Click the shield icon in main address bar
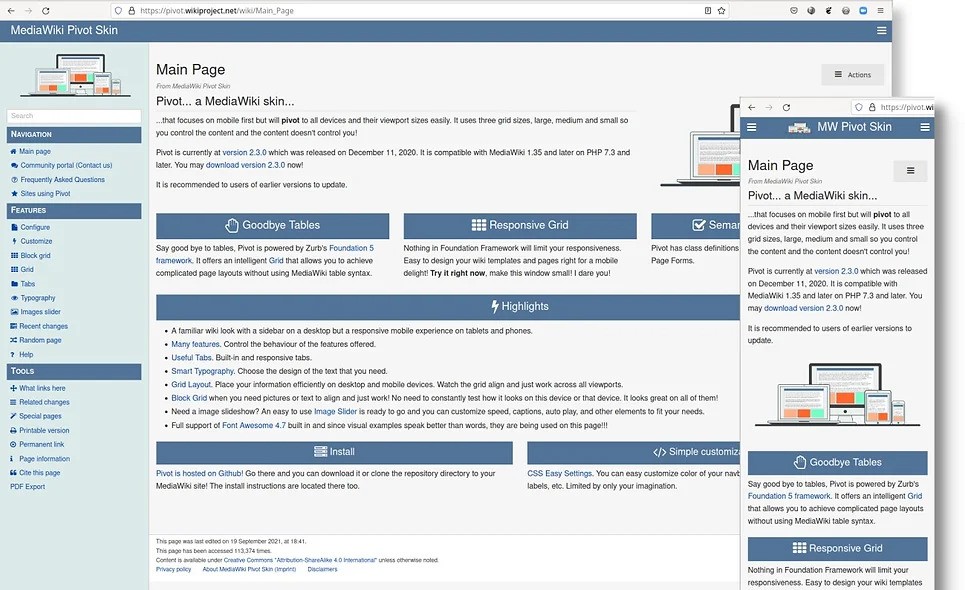The width and height of the screenshot is (965, 590). point(118,10)
